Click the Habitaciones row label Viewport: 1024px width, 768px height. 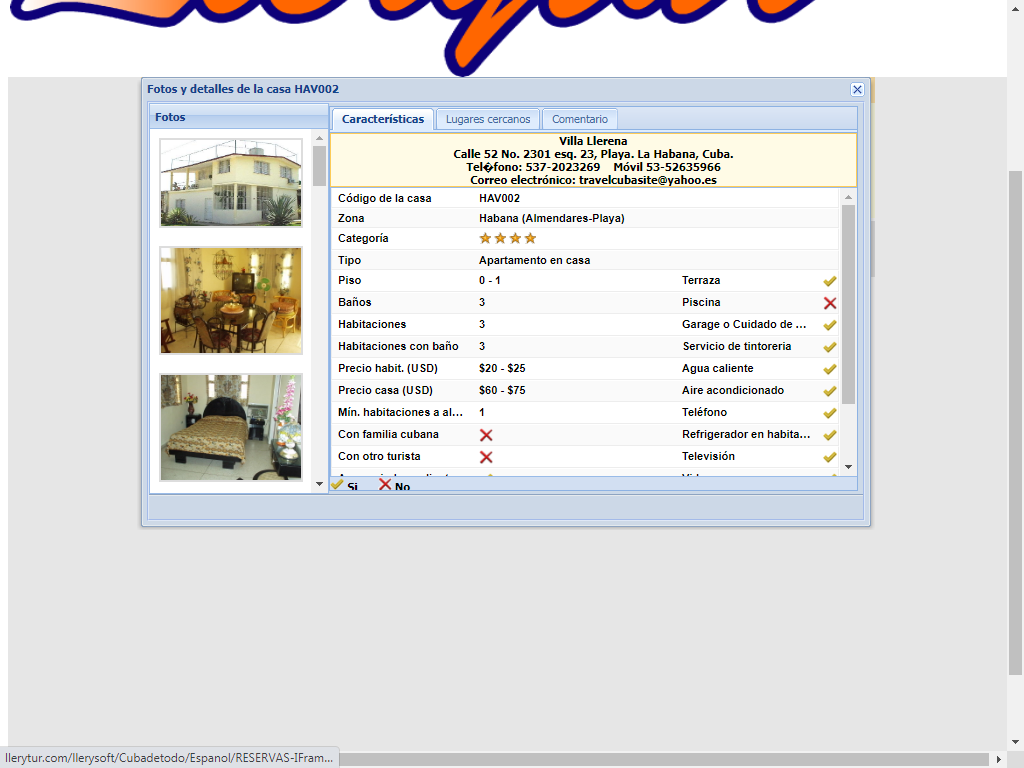pos(372,325)
